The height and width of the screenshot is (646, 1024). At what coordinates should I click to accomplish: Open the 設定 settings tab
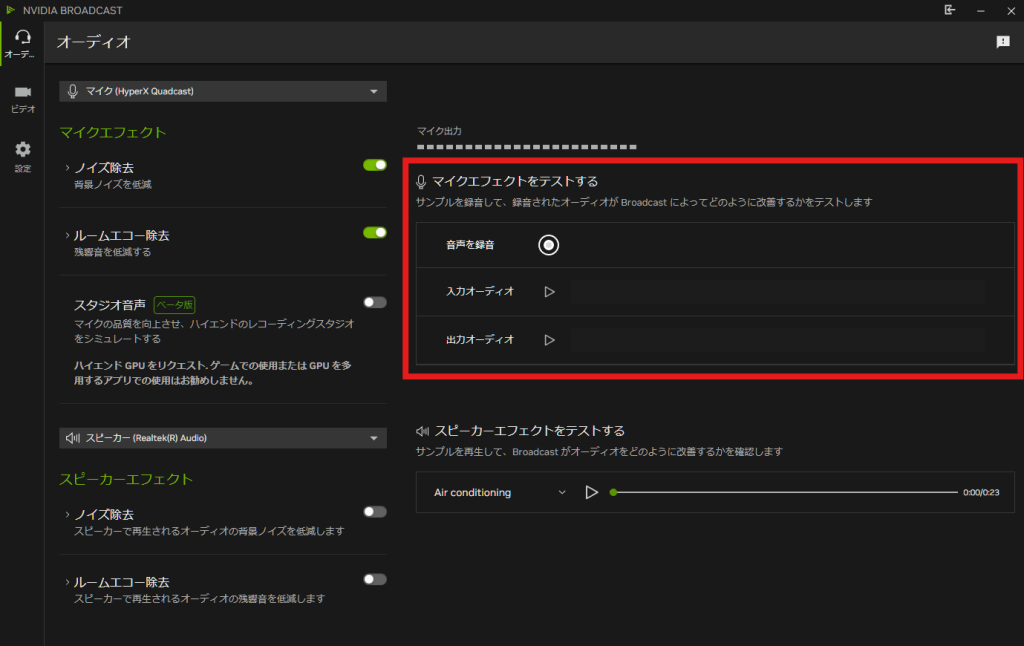pyautogui.click(x=22, y=157)
